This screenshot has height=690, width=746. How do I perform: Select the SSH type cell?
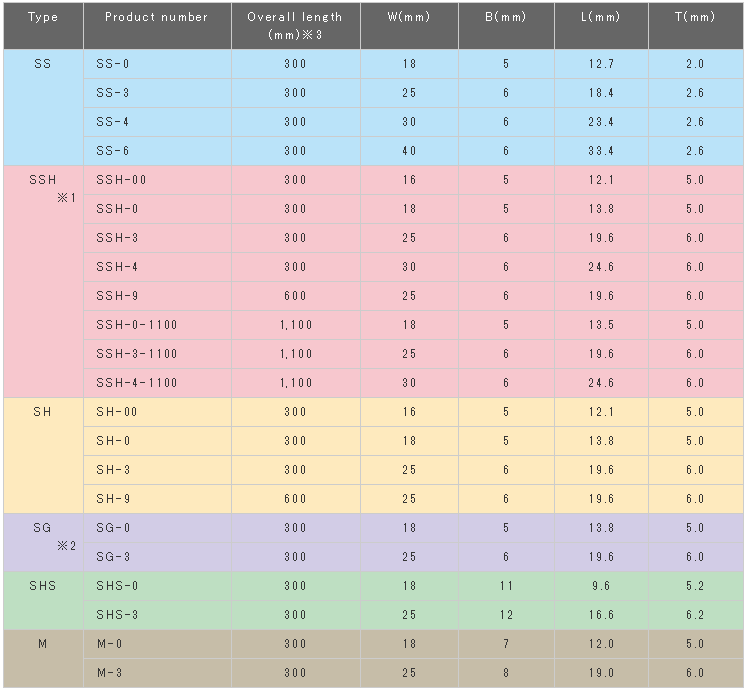coord(42,180)
